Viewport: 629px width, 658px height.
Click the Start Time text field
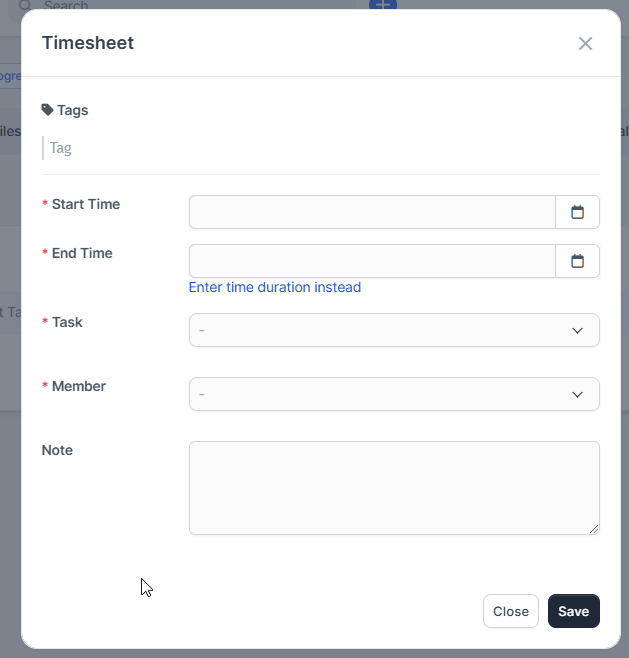[372, 212]
